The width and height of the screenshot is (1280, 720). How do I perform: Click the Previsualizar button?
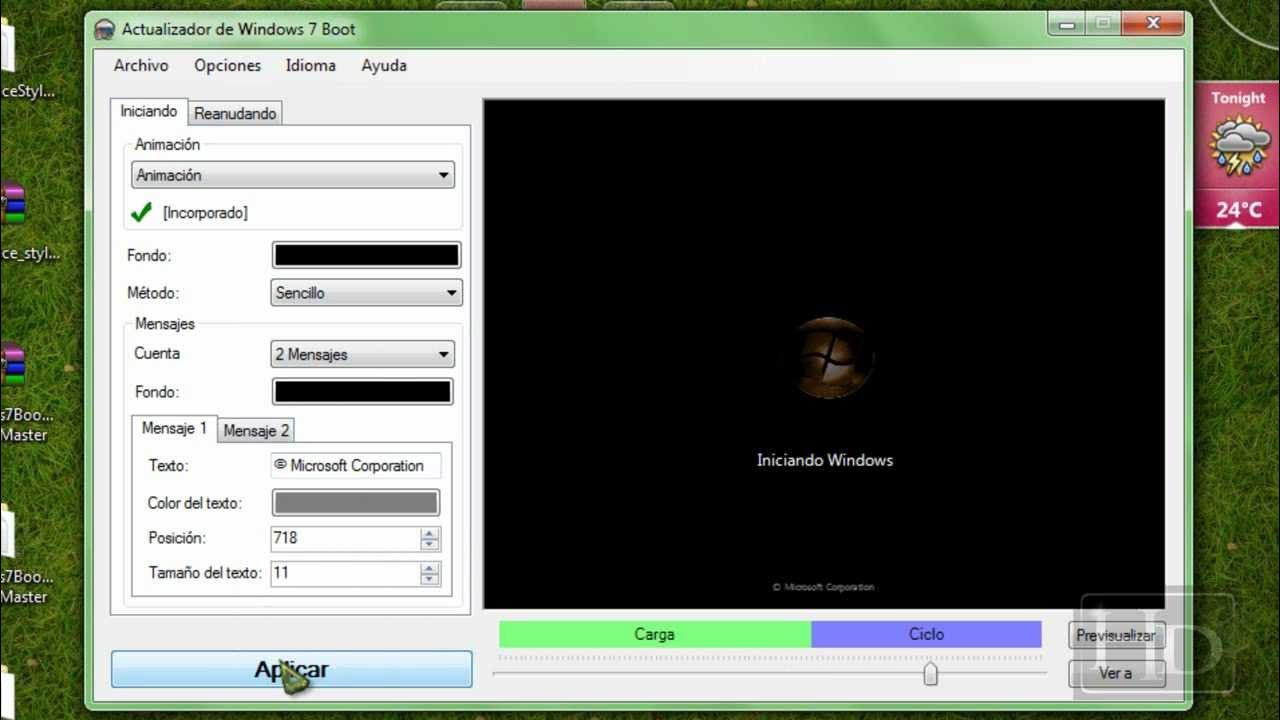pos(1117,635)
